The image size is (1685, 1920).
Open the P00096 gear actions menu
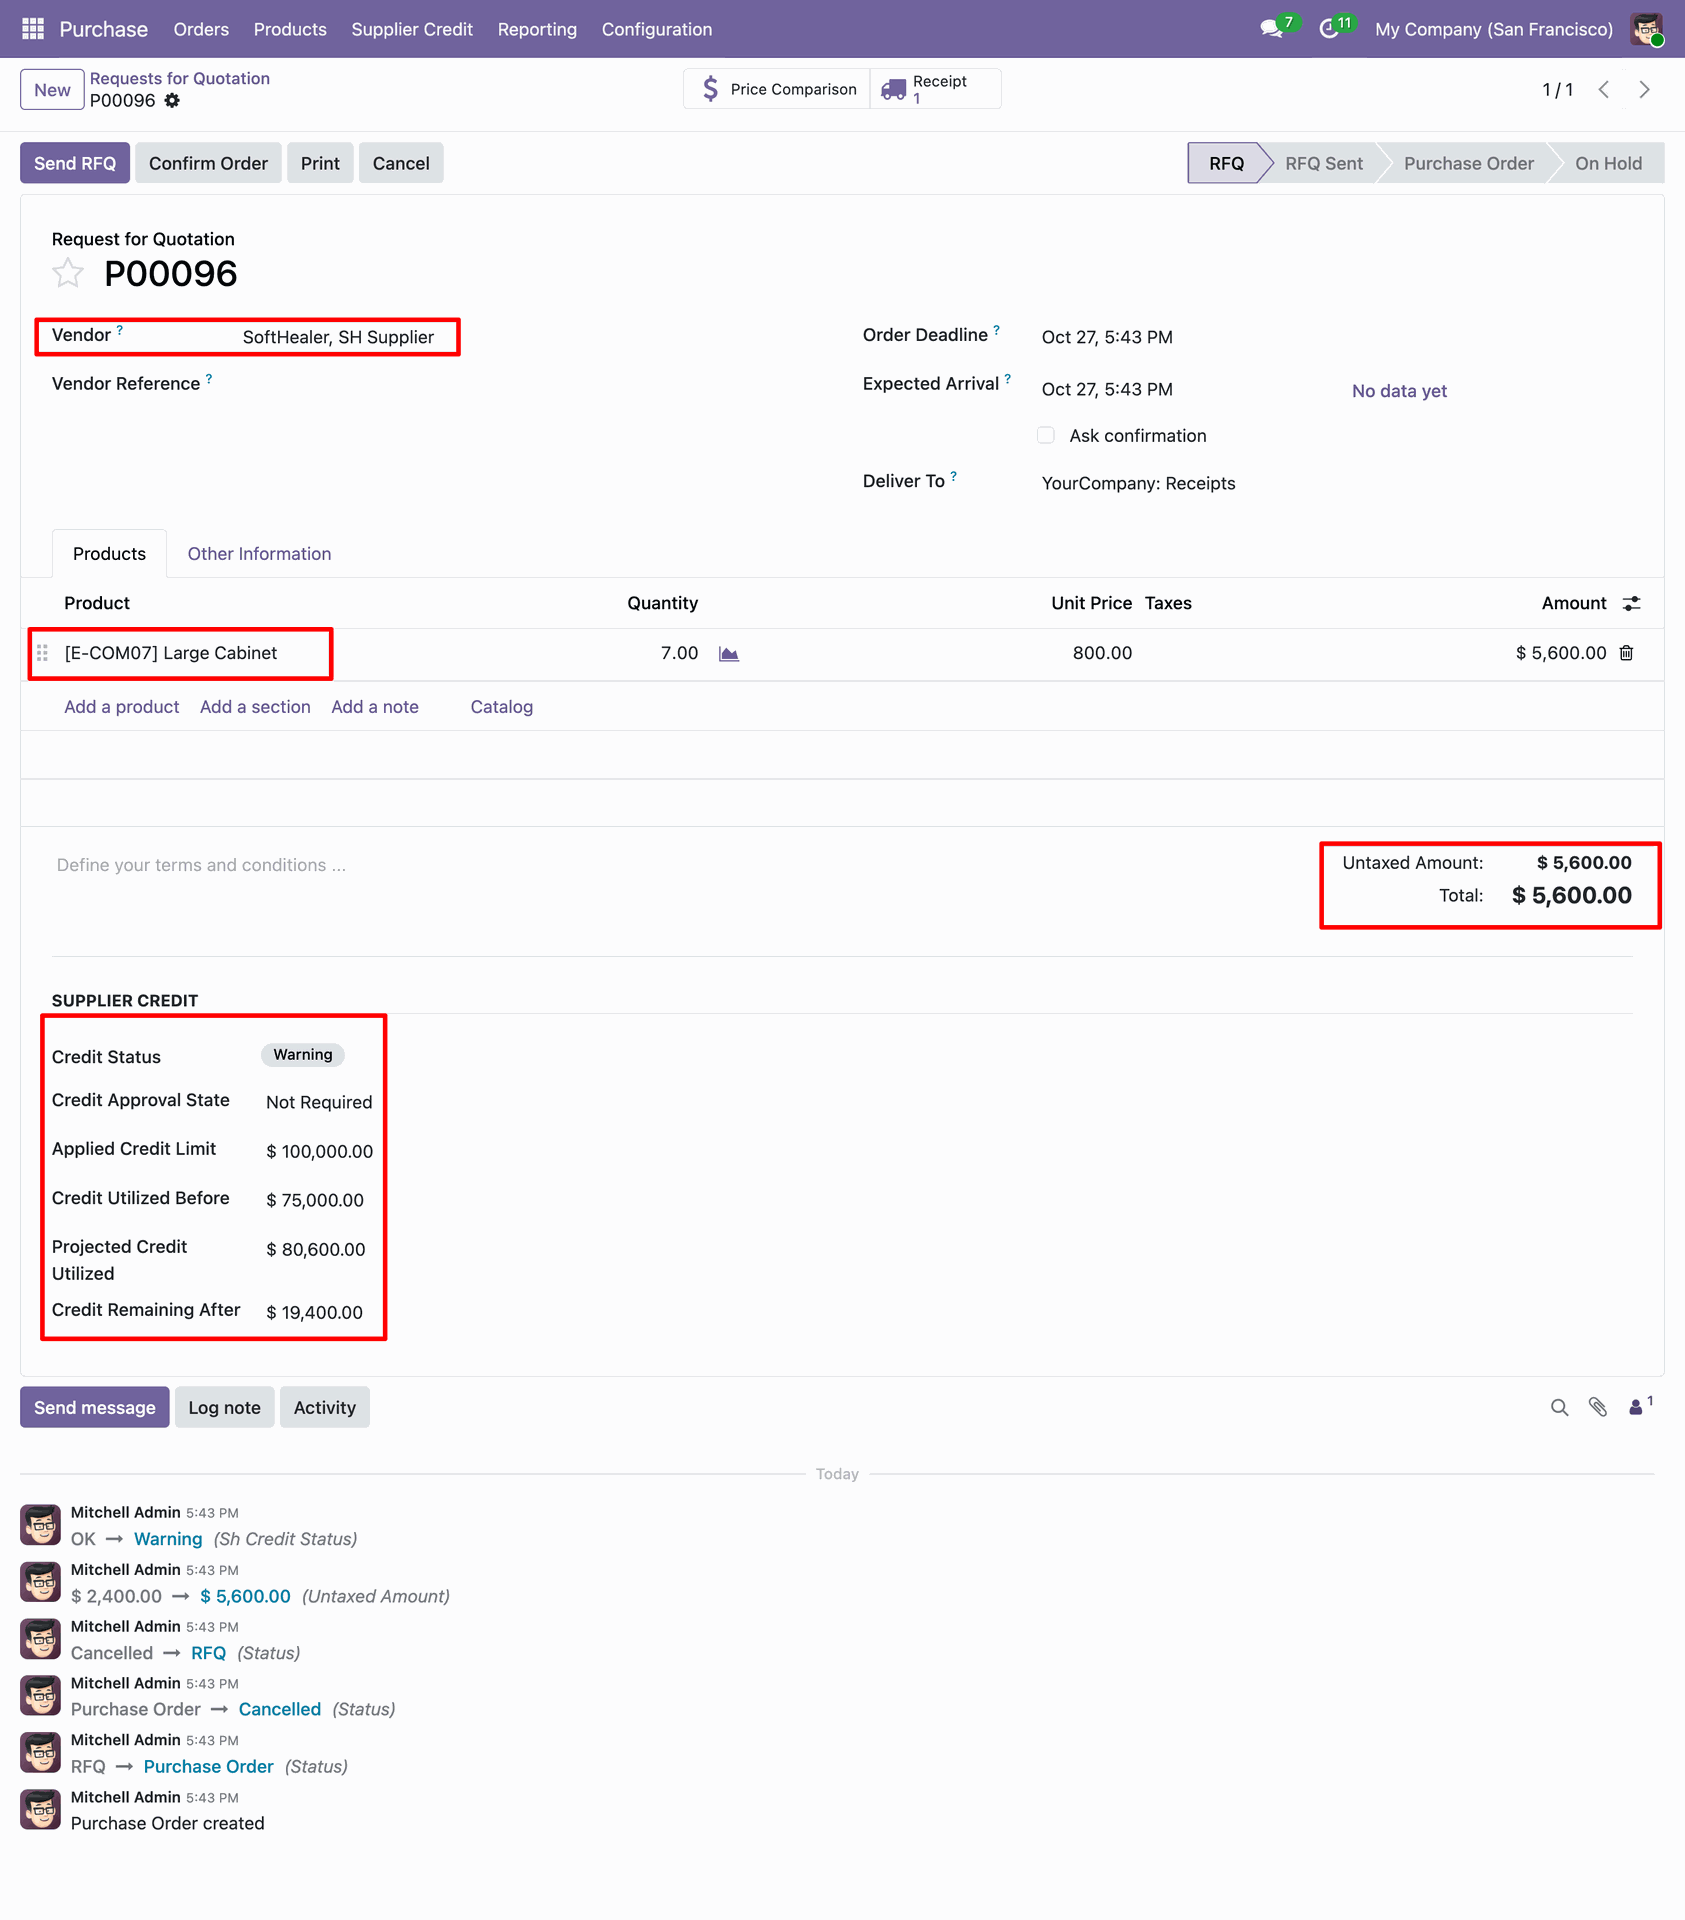pyautogui.click(x=172, y=100)
